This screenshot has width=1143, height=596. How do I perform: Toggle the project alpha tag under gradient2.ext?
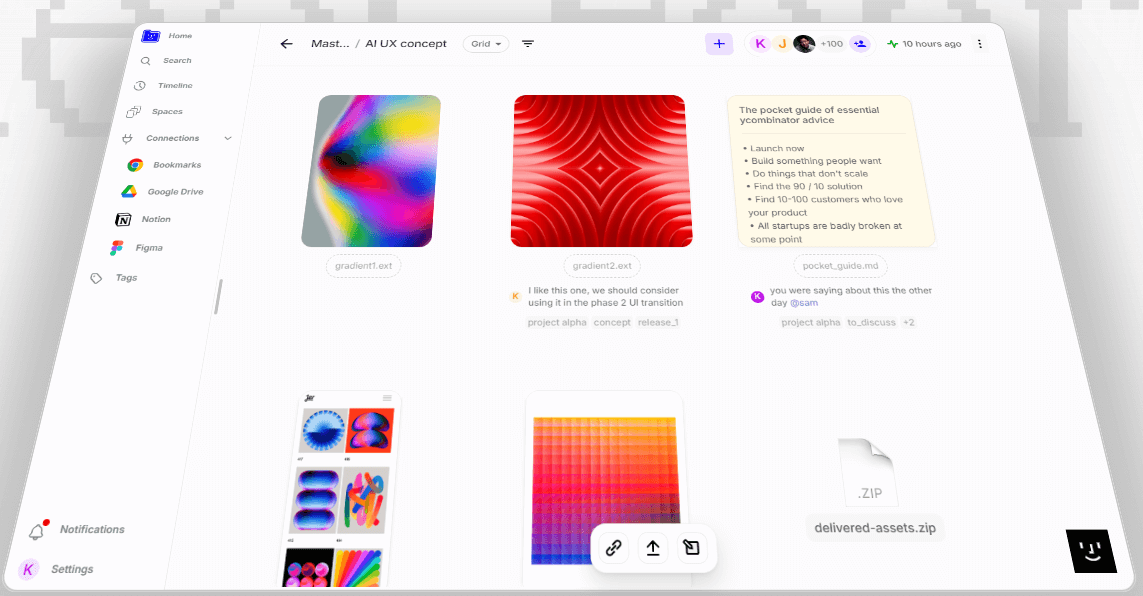557,322
